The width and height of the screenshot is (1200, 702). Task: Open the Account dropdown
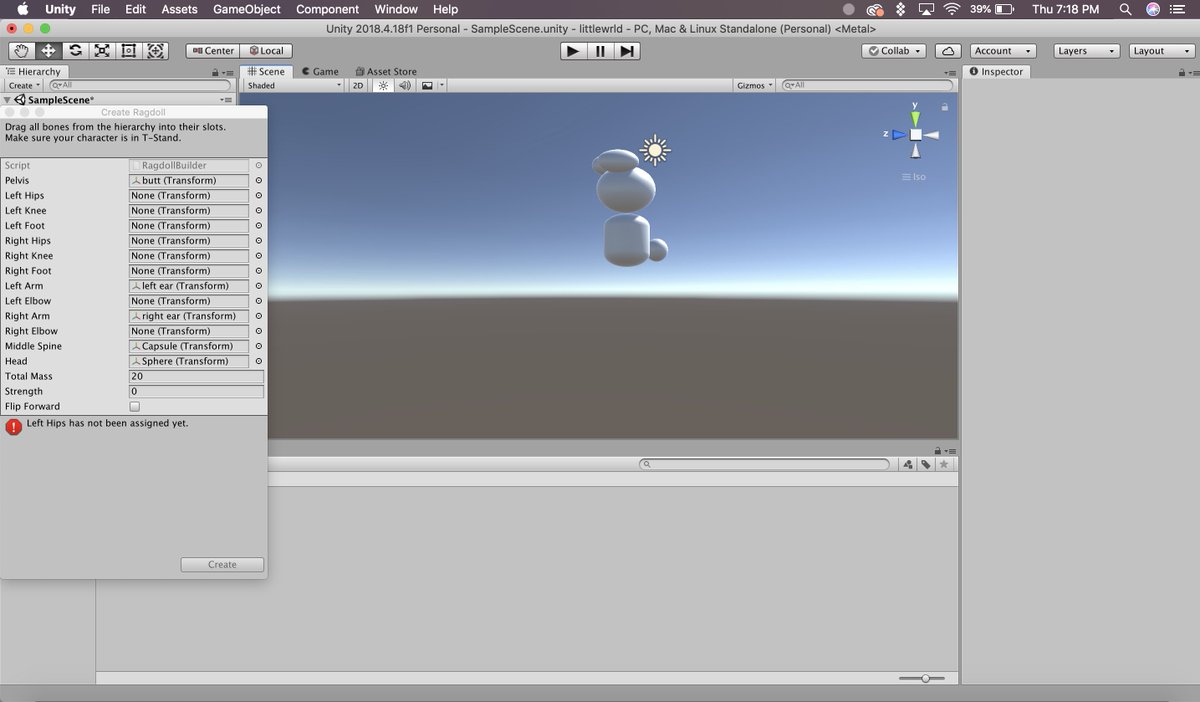(x=1005, y=50)
